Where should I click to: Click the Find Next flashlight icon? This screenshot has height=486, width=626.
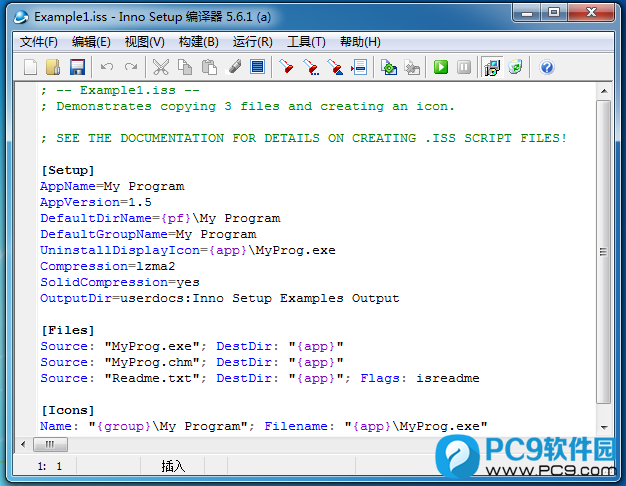[311, 67]
